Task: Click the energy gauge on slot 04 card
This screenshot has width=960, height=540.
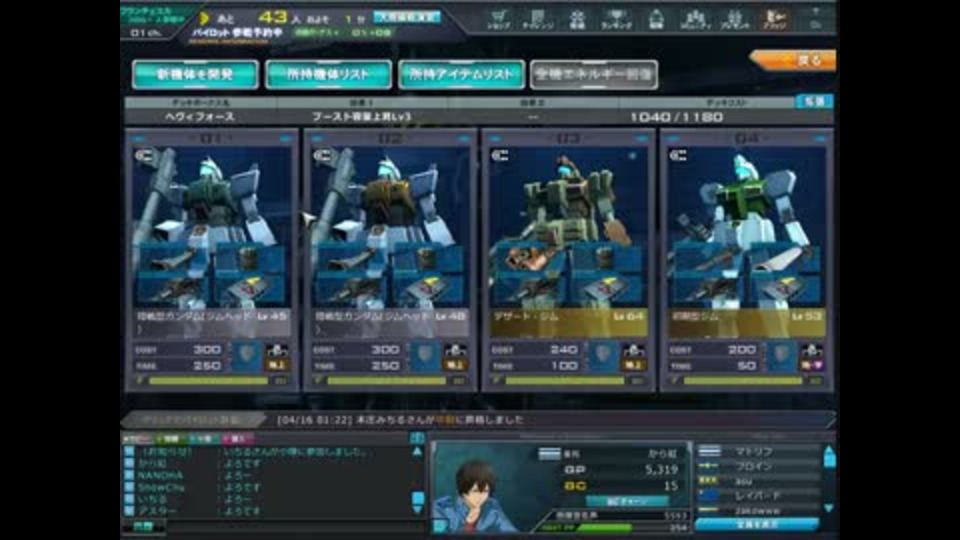Action: pos(744,381)
